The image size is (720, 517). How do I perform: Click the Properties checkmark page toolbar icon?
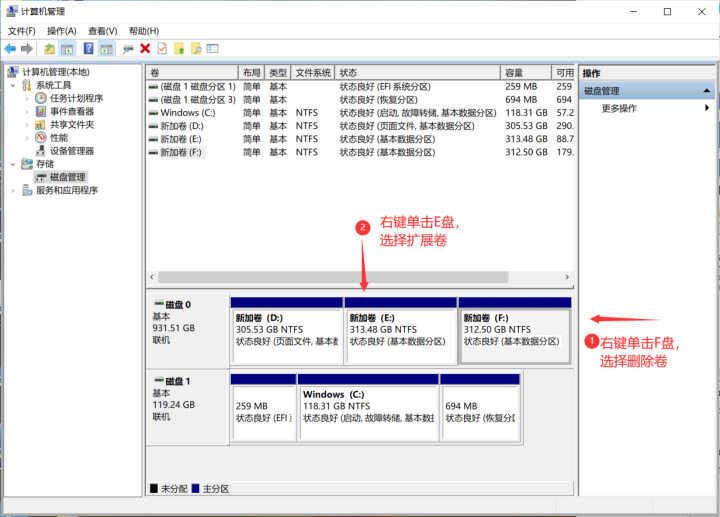coord(162,48)
